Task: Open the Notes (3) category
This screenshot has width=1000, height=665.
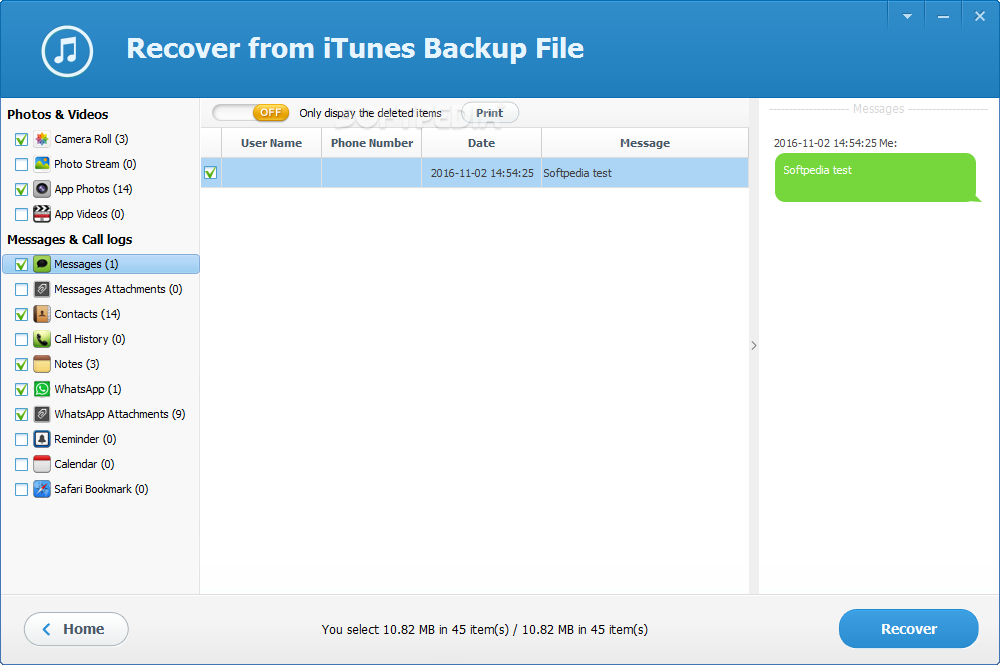Action: 77,364
